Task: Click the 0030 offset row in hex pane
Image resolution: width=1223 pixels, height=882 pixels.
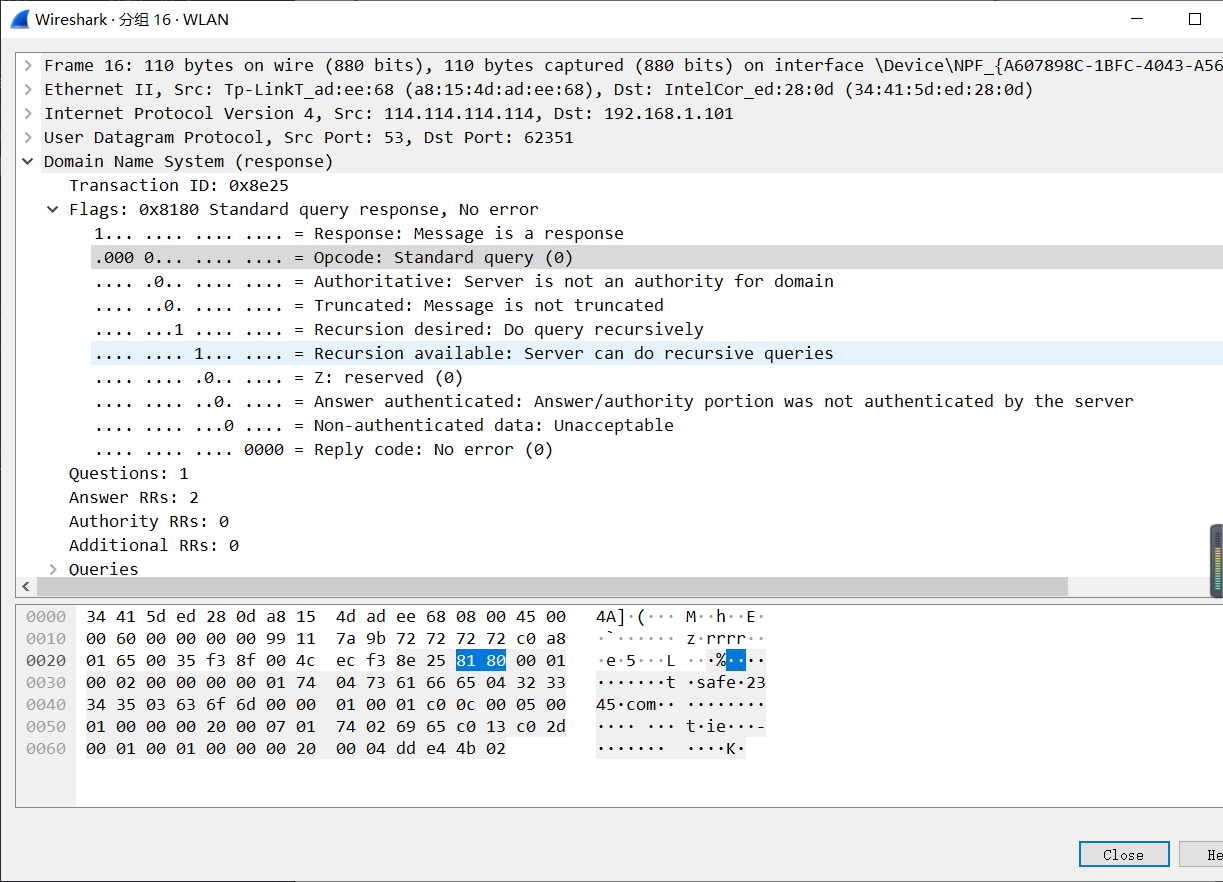Action: pos(46,682)
